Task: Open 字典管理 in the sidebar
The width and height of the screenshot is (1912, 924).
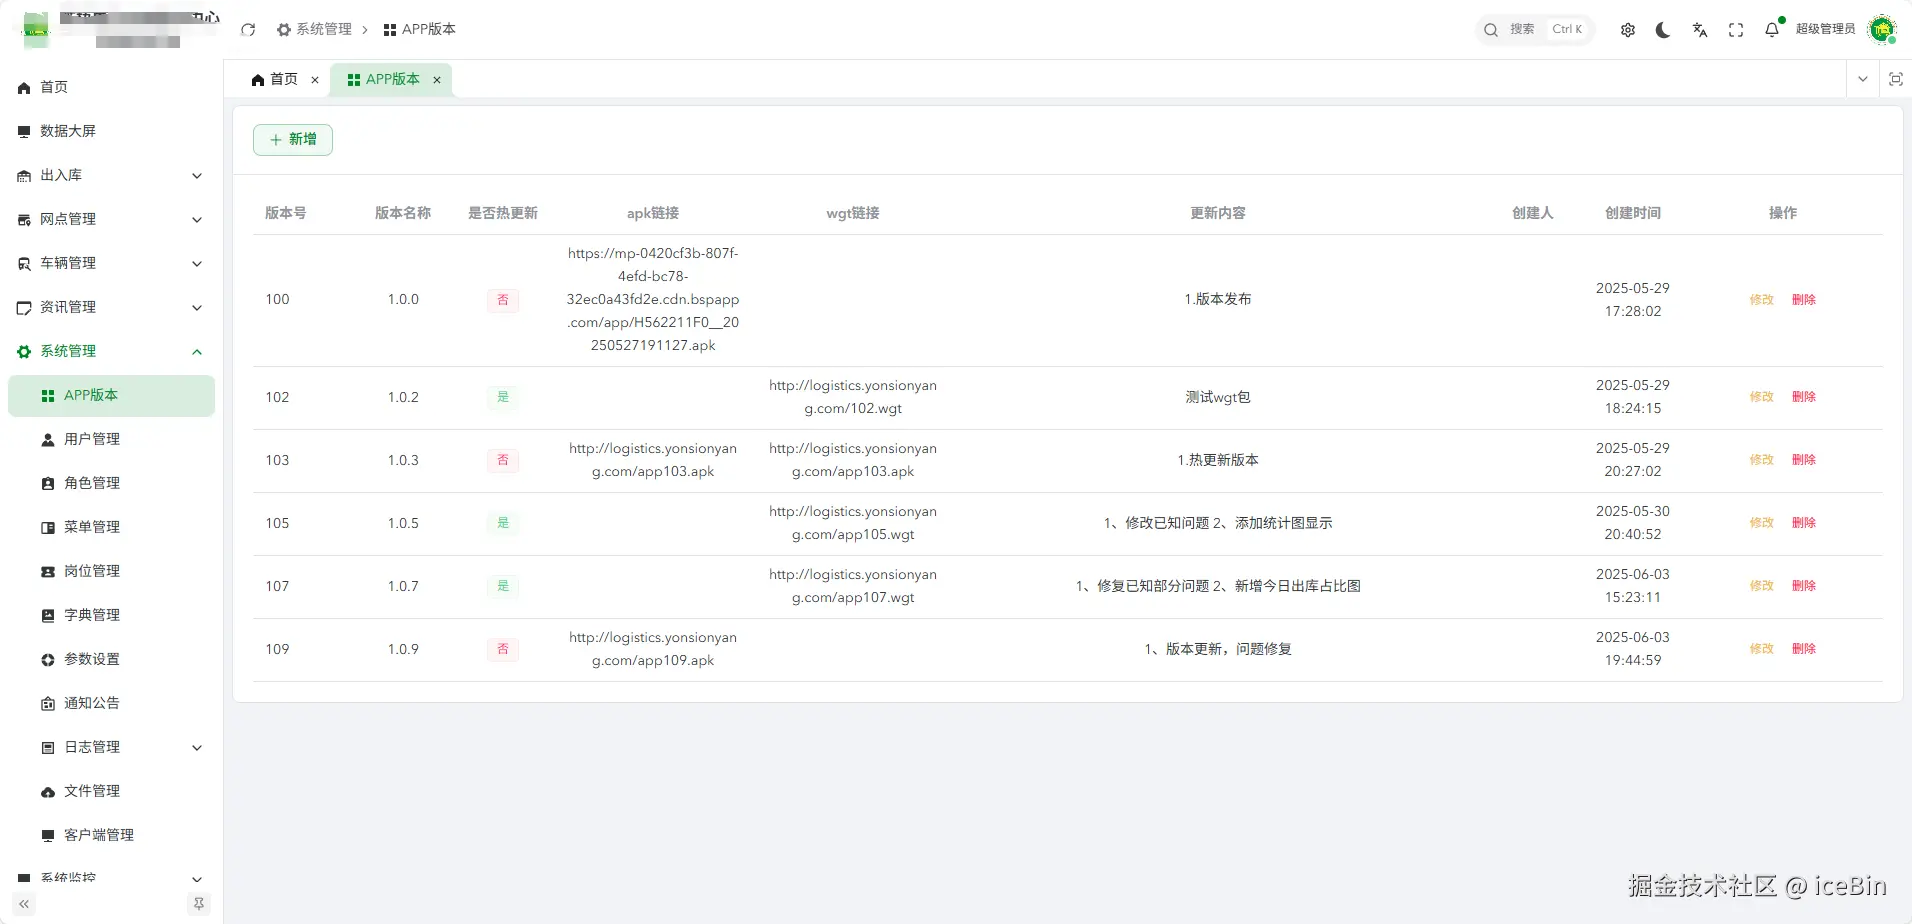Action: (111, 615)
